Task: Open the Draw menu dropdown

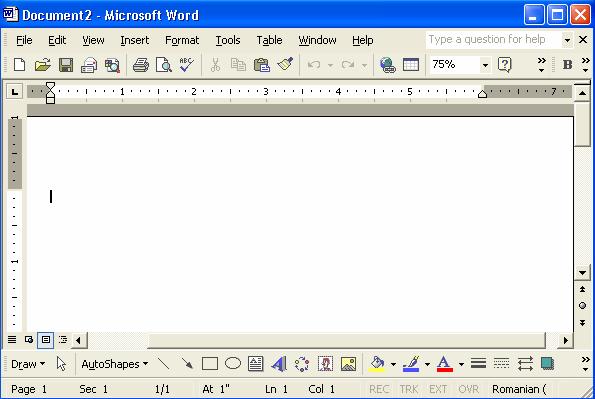Action: pos(28,364)
